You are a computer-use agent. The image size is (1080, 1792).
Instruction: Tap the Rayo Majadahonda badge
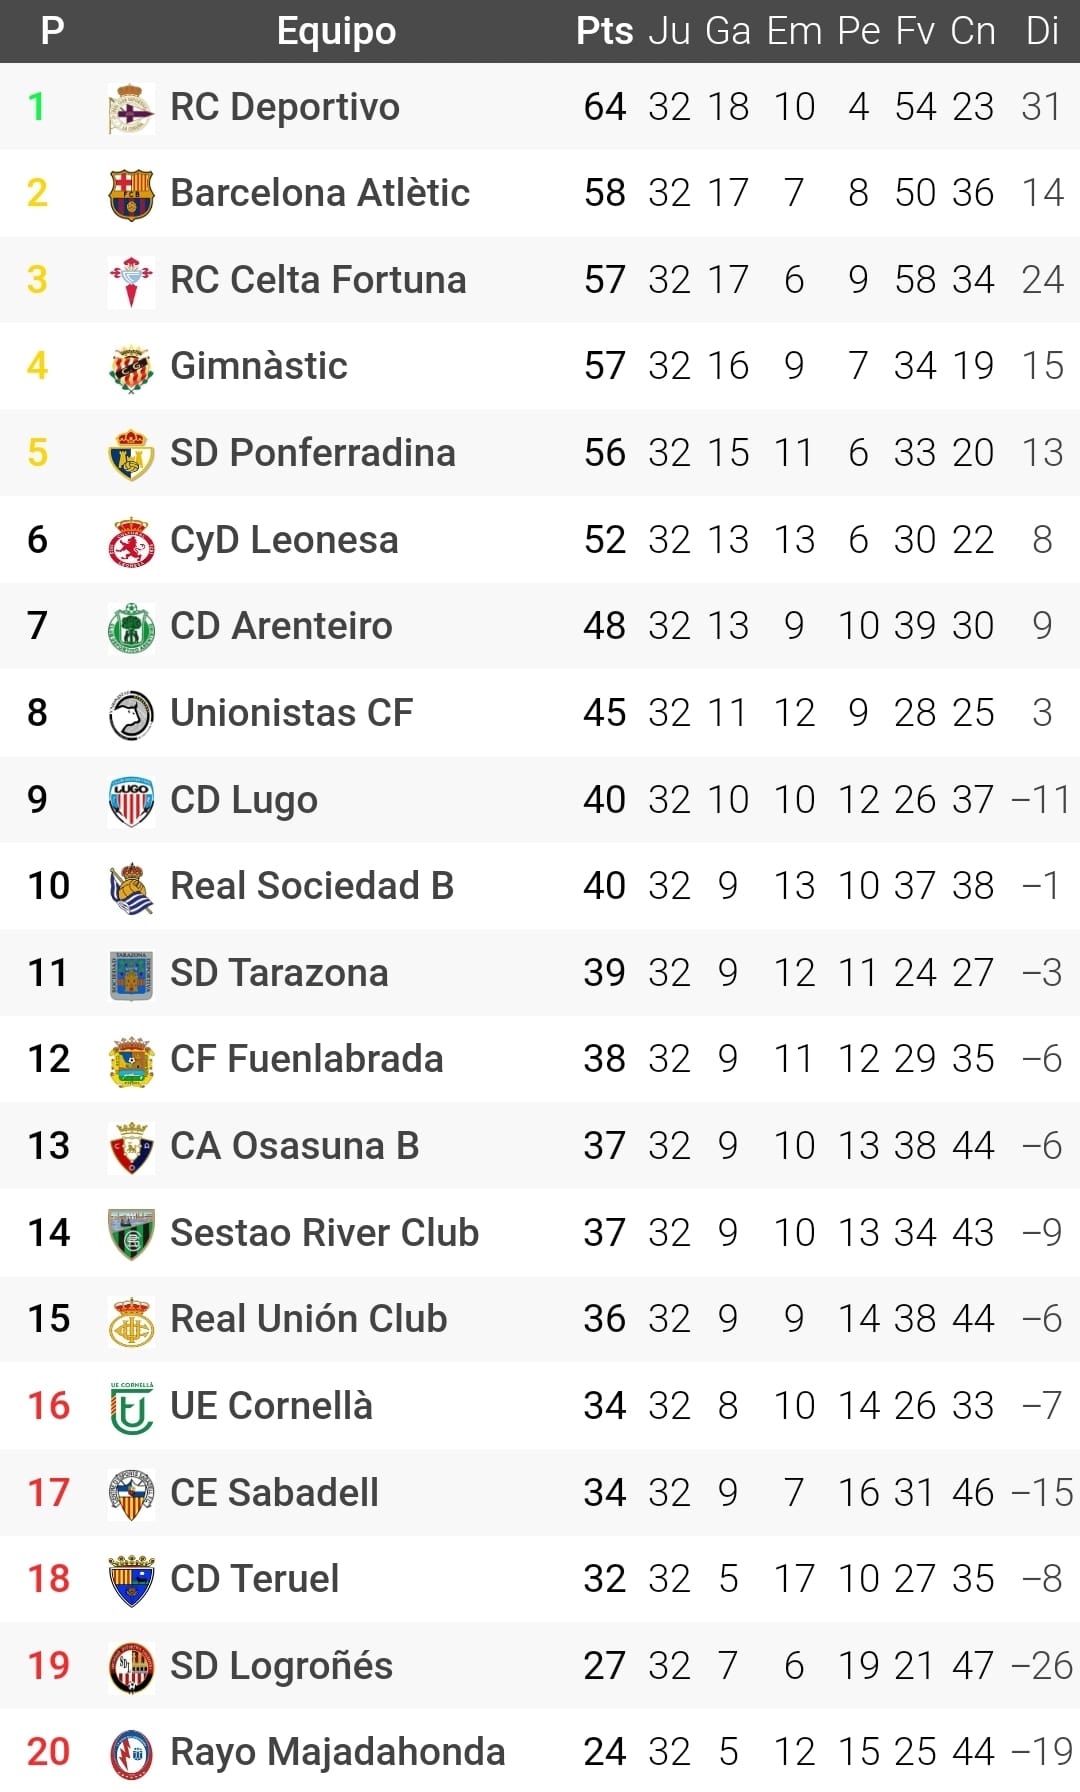(x=131, y=1753)
